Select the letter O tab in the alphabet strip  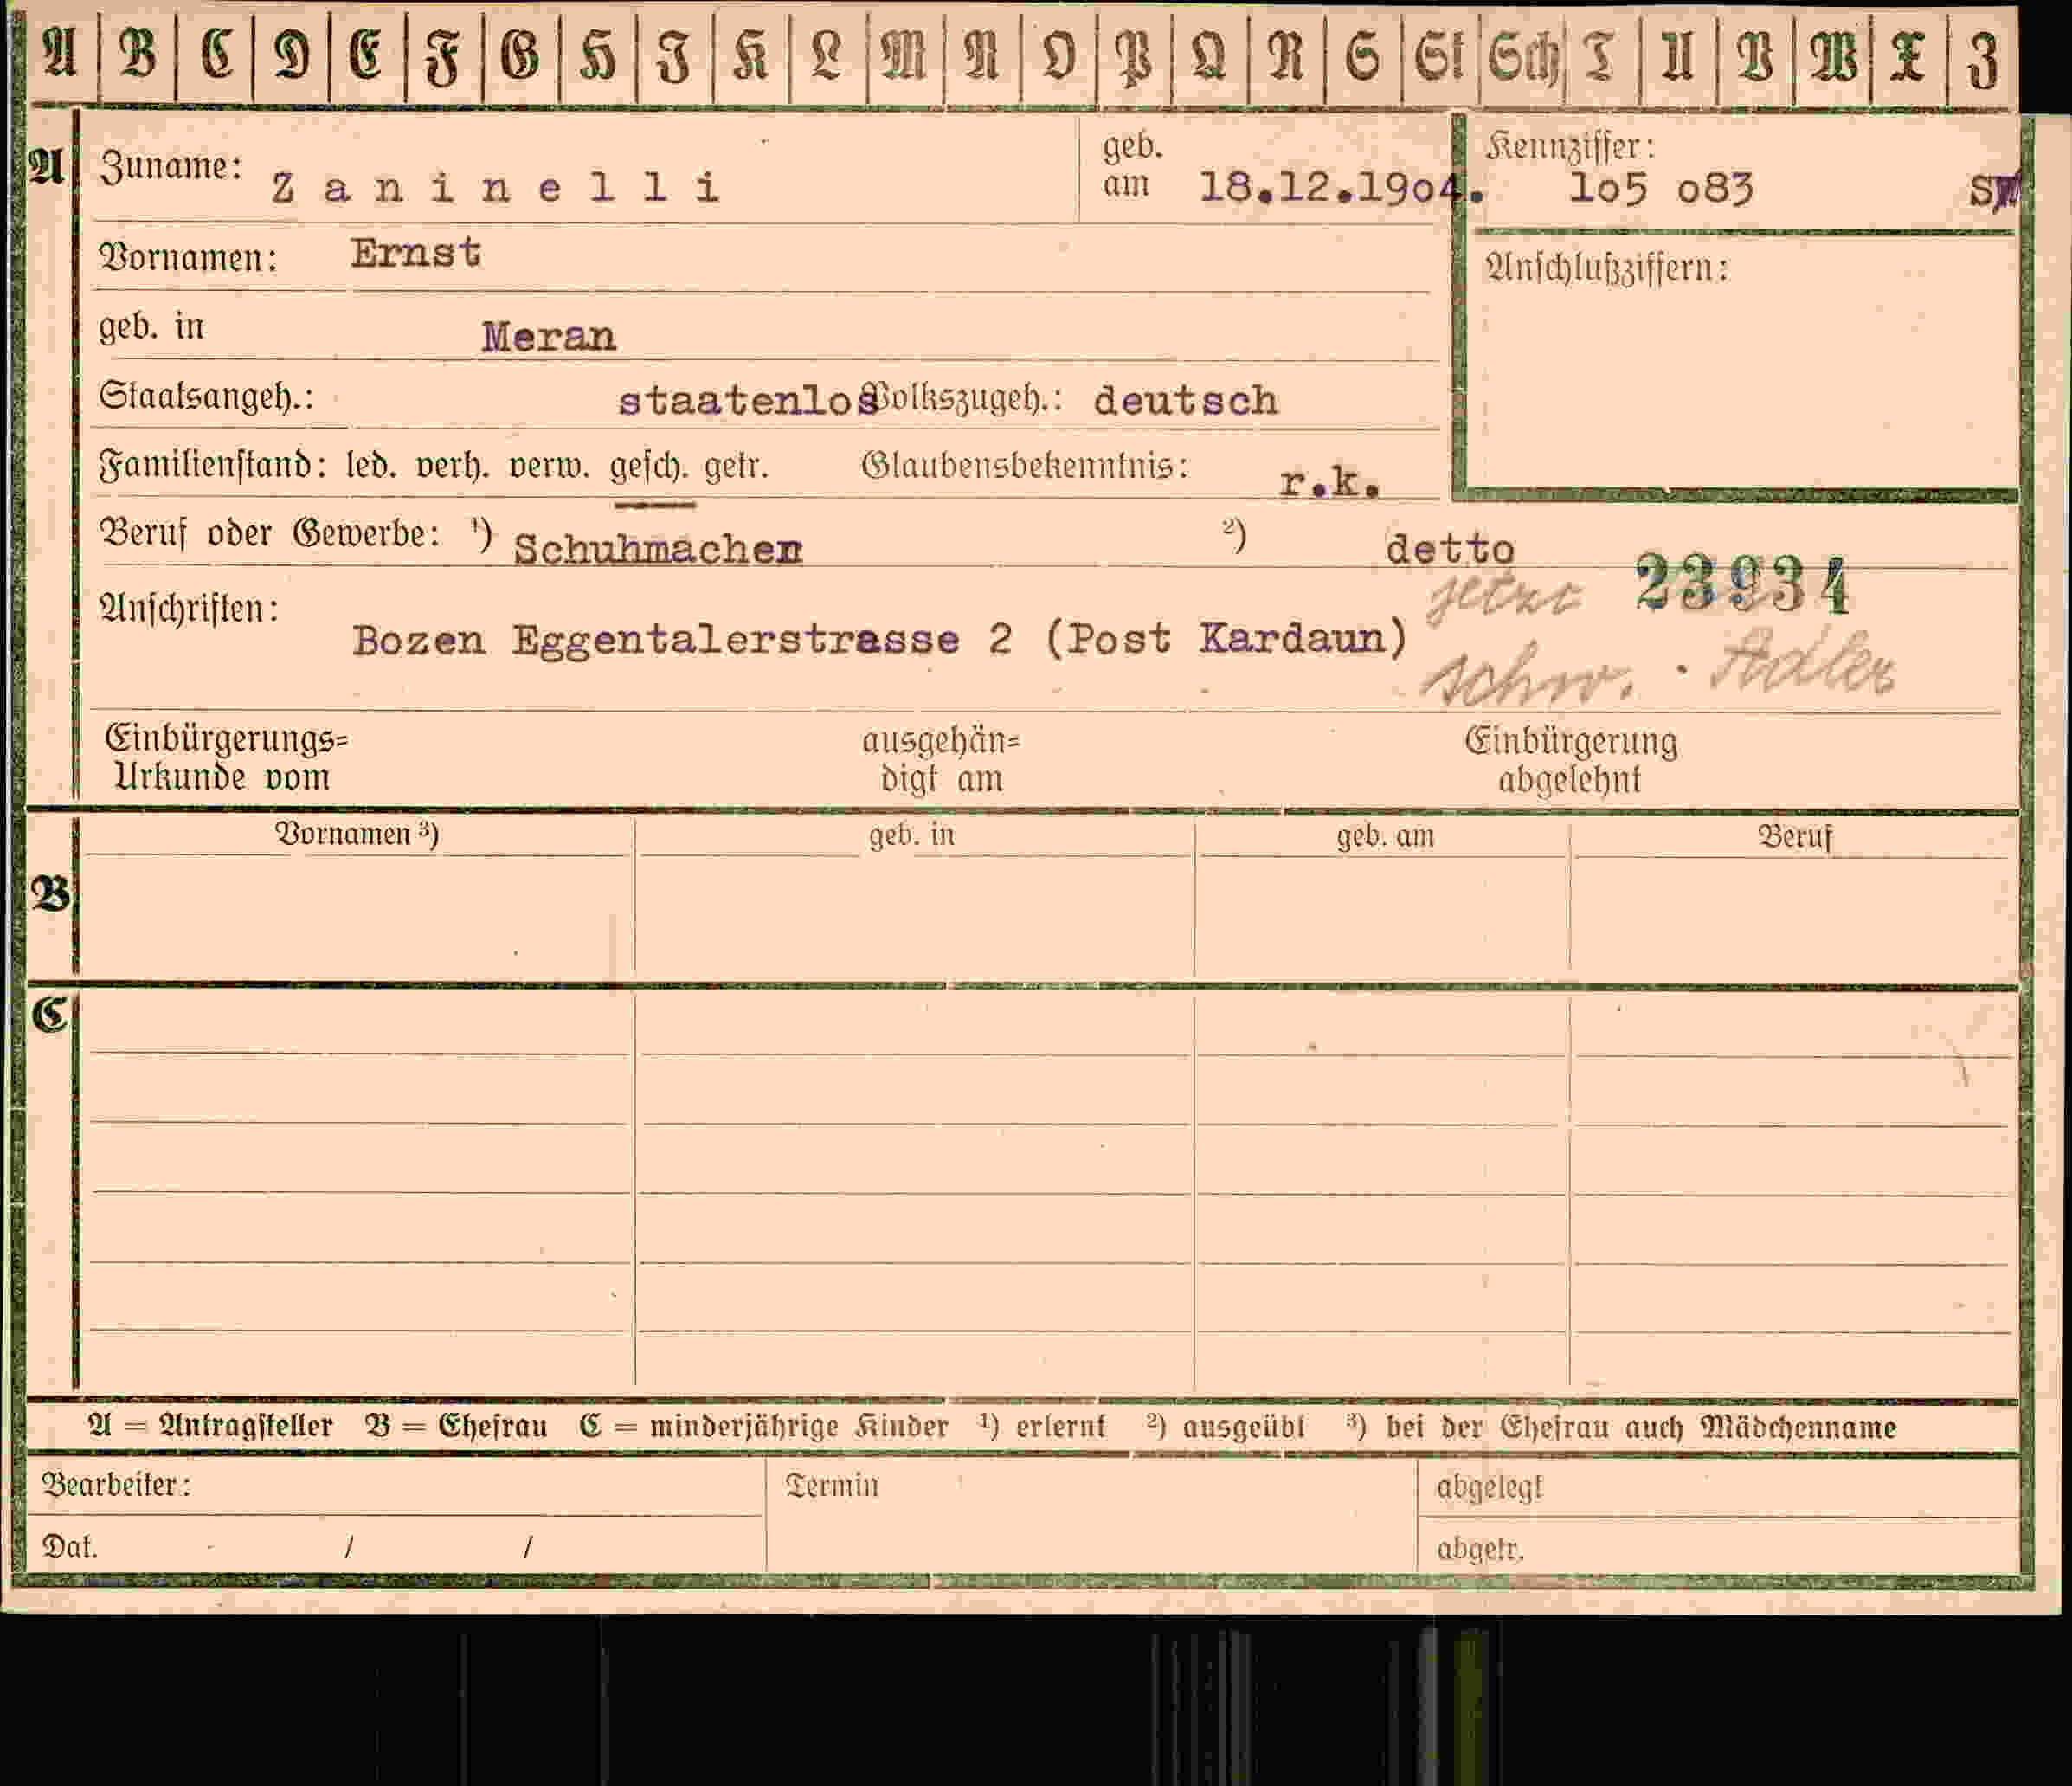pos(1059,54)
